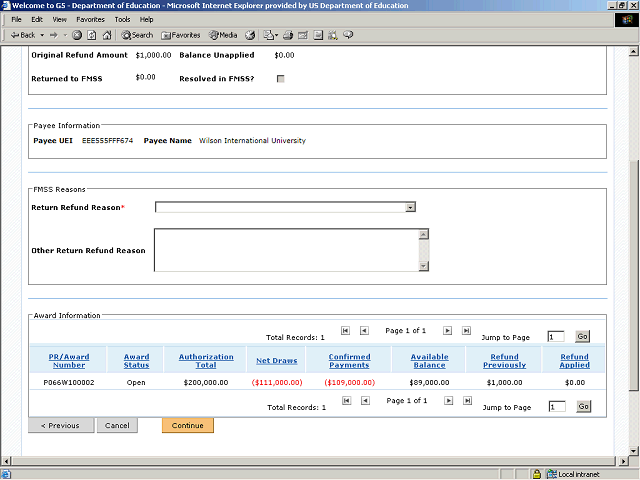The height and width of the screenshot is (480, 640).
Task: Sort by Available Balance column header
Action: point(428,361)
